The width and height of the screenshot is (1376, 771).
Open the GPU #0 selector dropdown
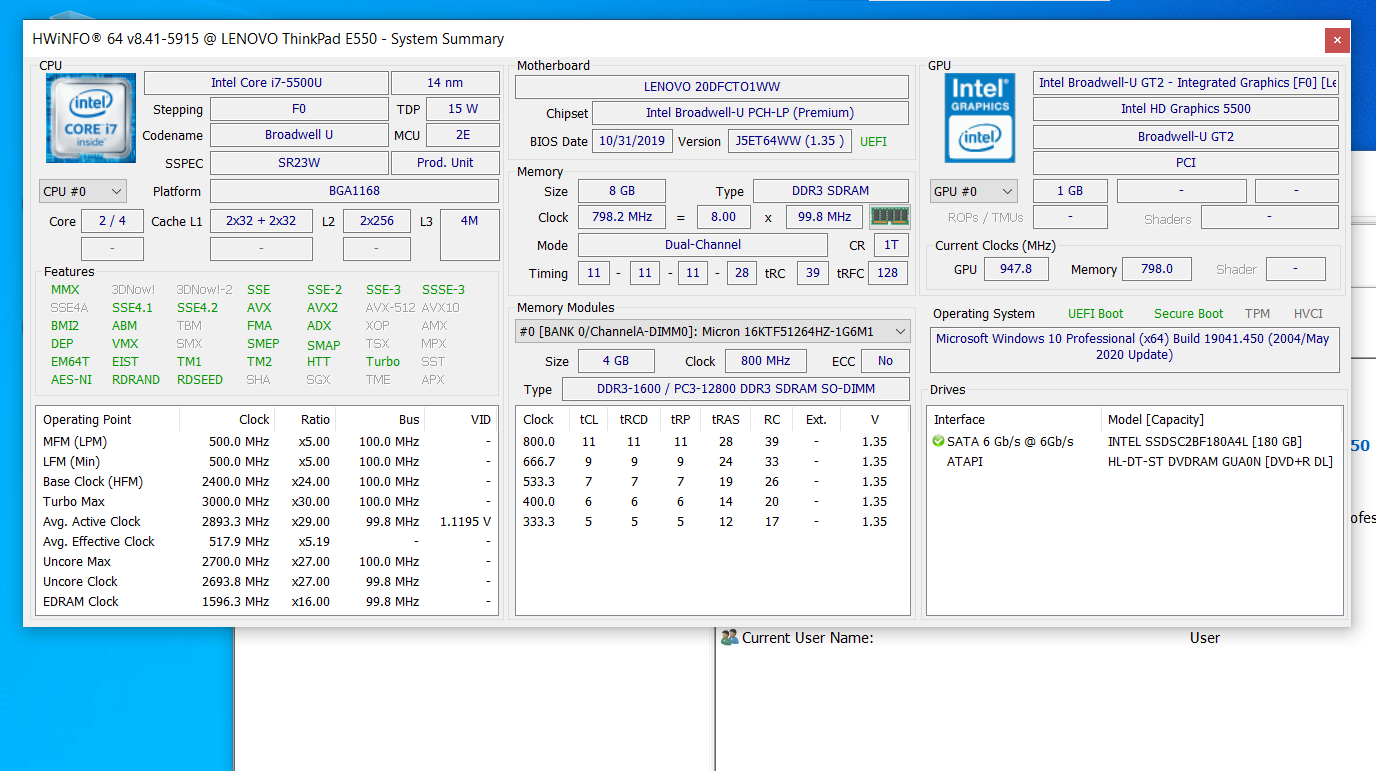tap(974, 191)
